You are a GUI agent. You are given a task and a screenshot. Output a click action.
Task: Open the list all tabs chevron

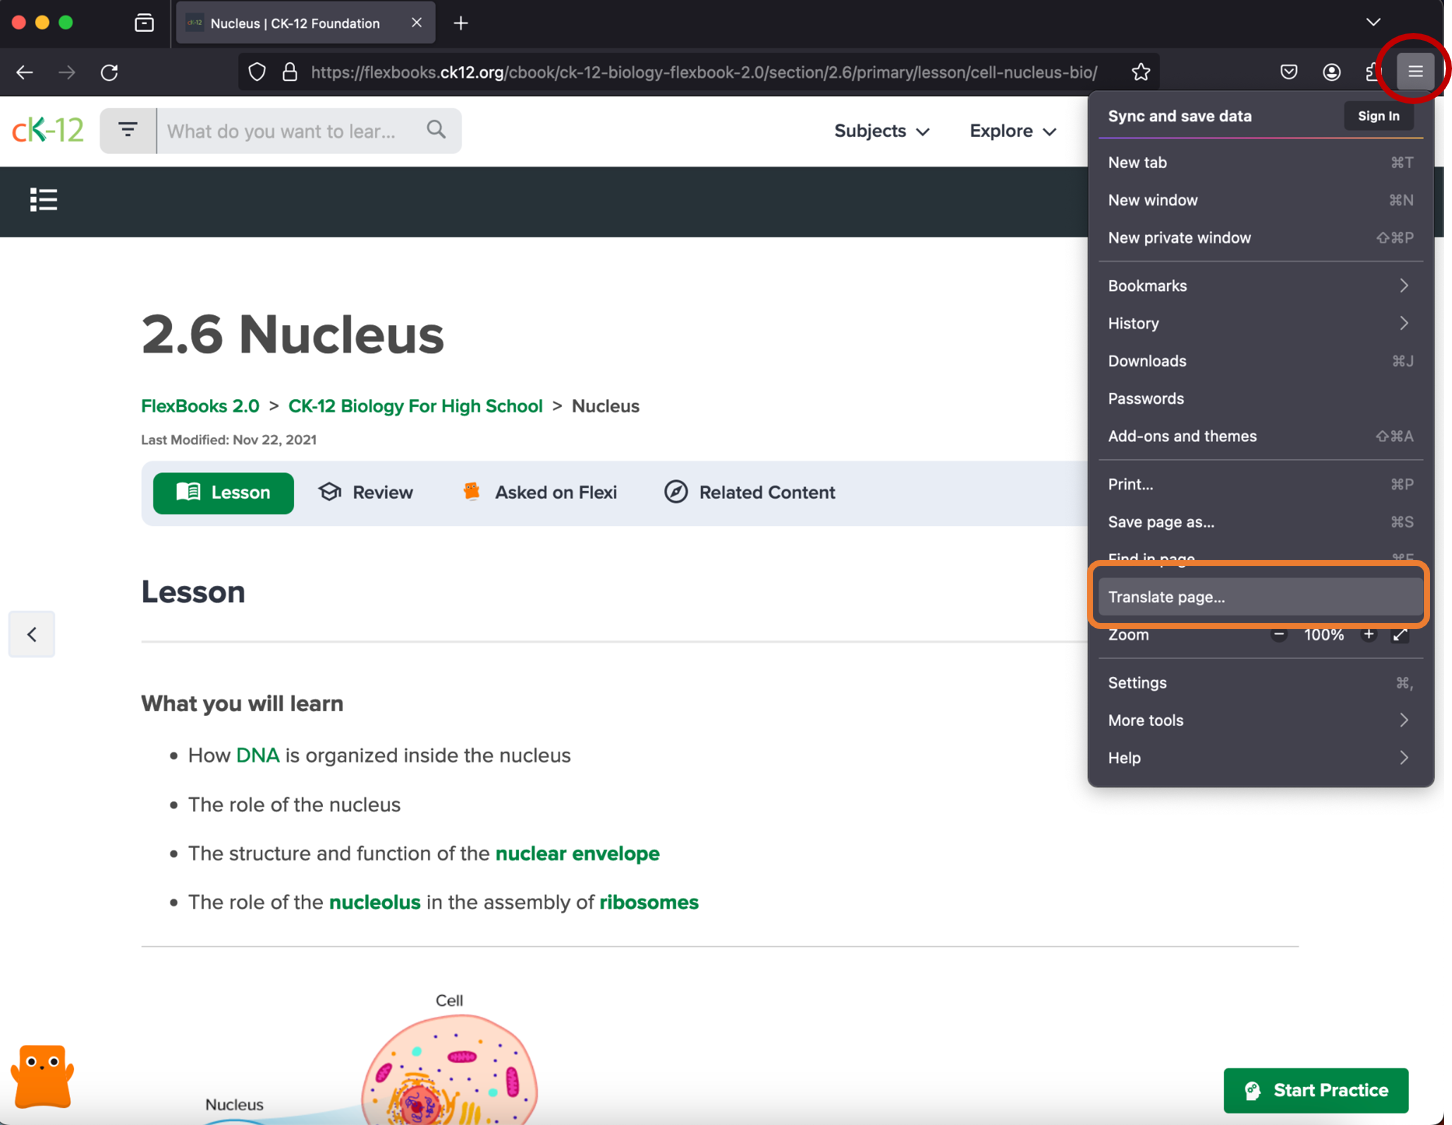tap(1373, 23)
